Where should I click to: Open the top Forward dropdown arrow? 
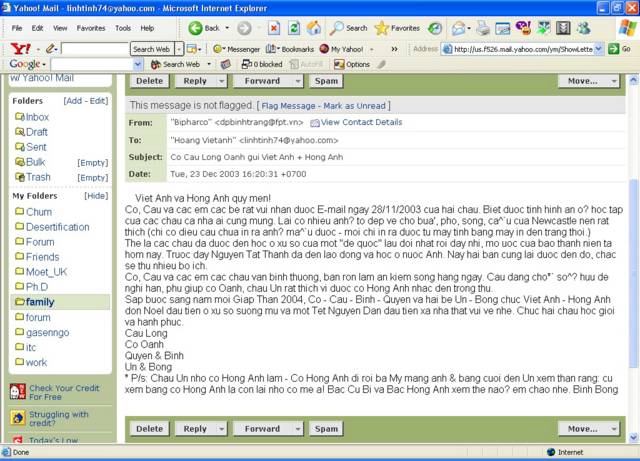(298, 81)
